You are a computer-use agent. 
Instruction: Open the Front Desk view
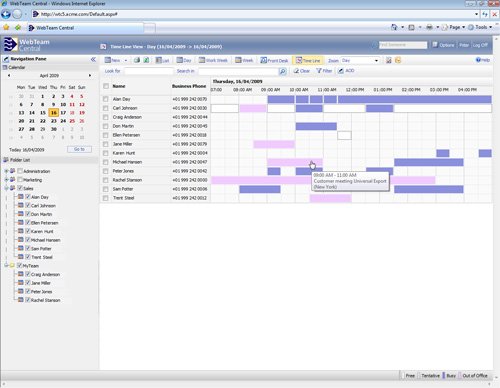pyautogui.click(x=274, y=60)
